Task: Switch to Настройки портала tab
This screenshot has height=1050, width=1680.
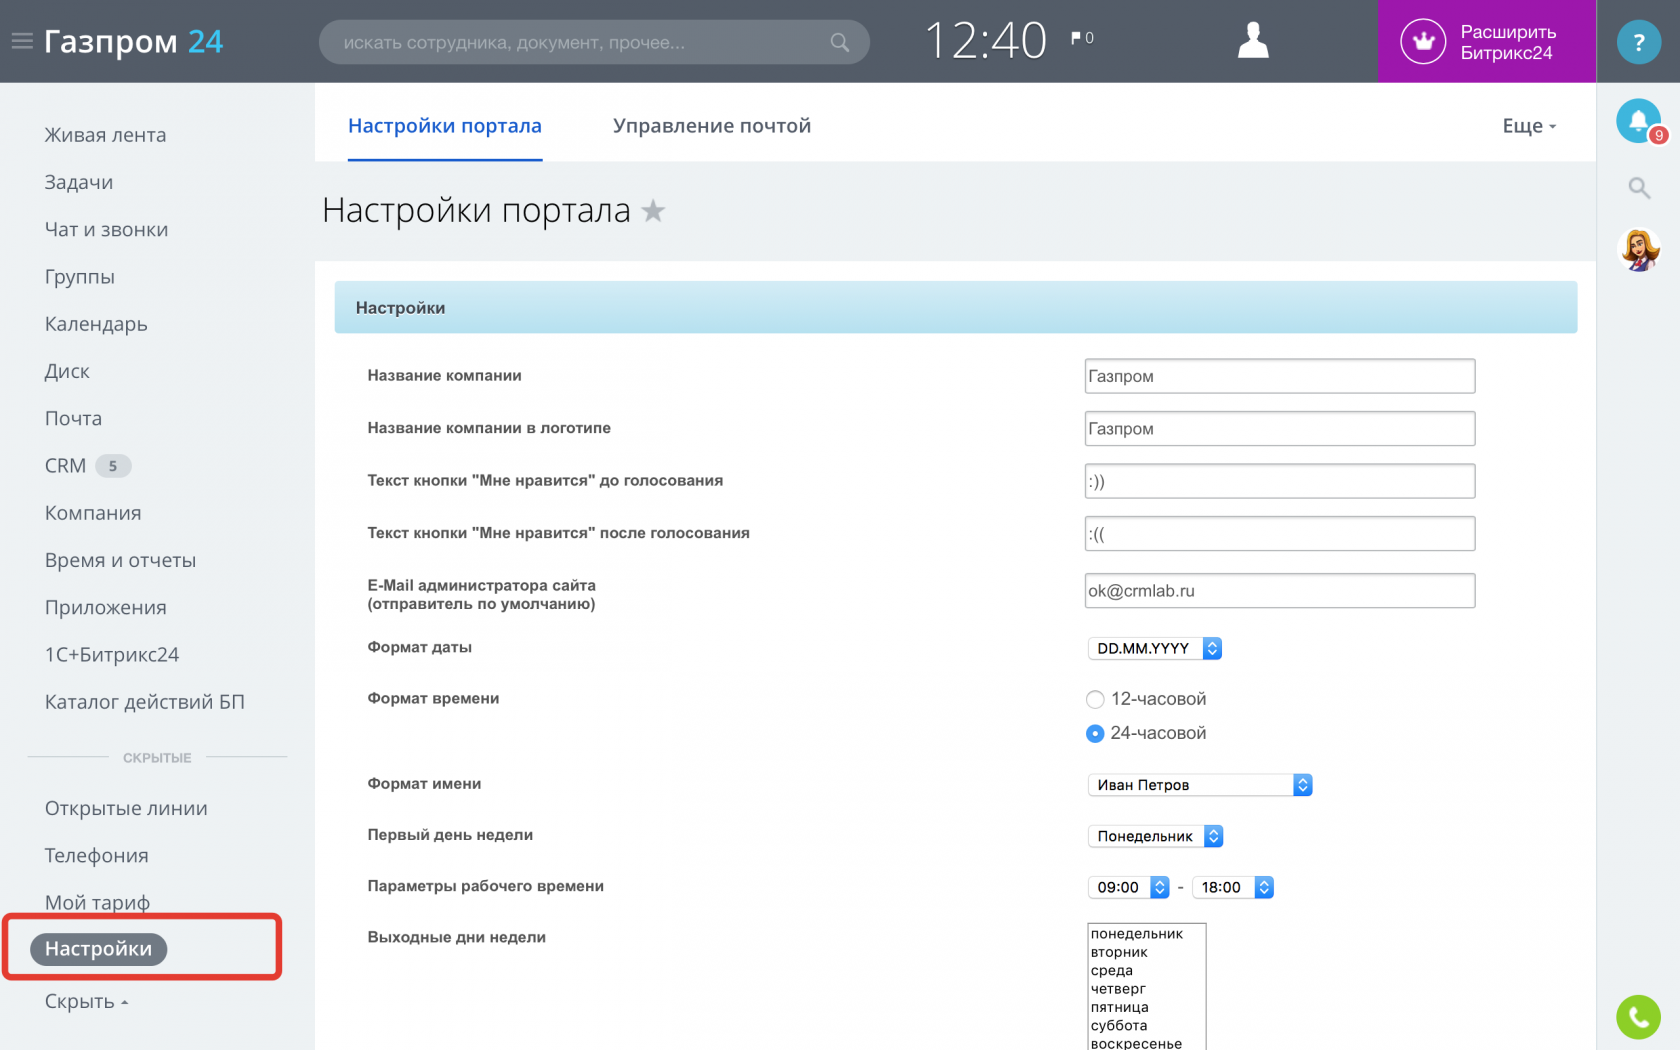Action: (x=445, y=126)
